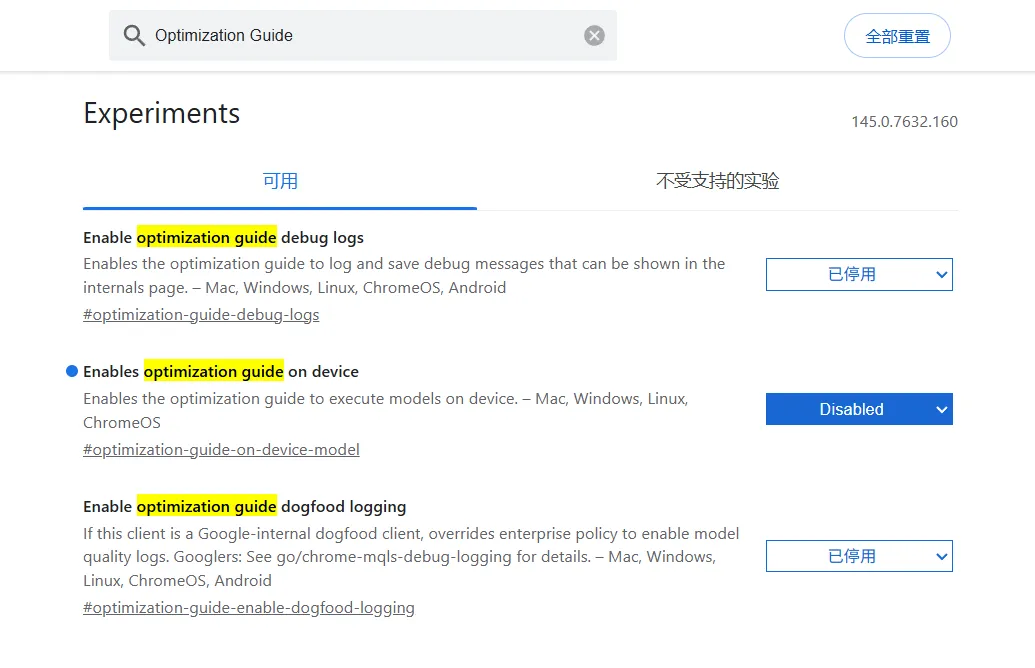Click the version number 145.0.7632.160
The width and height of the screenshot is (1035, 668).
(x=904, y=122)
